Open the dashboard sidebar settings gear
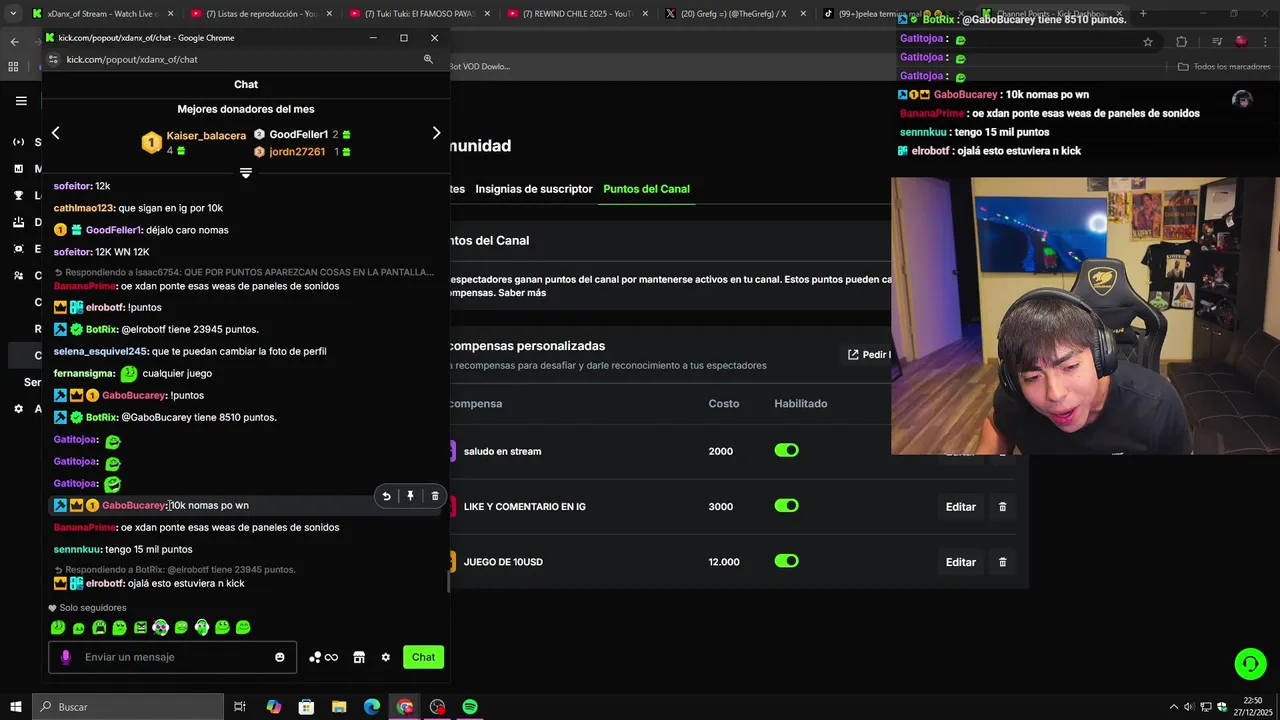The image size is (1280, 720). 19,409
